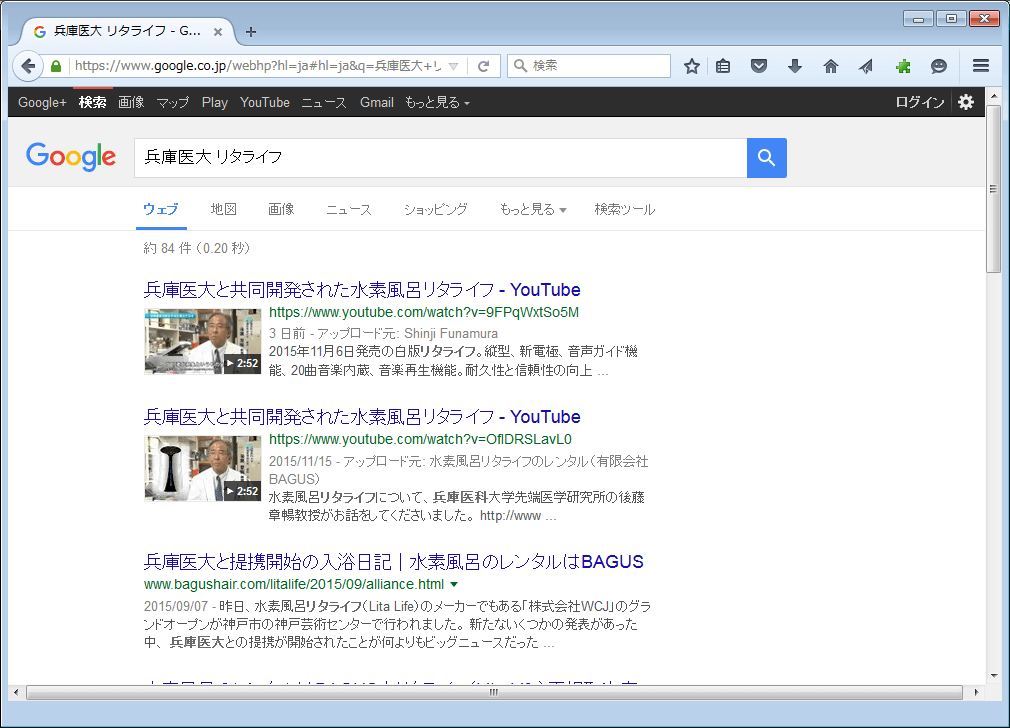Screen dimensions: 1010x728
Task: Expand もっと見る in the black Google bar
Action: [437, 102]
